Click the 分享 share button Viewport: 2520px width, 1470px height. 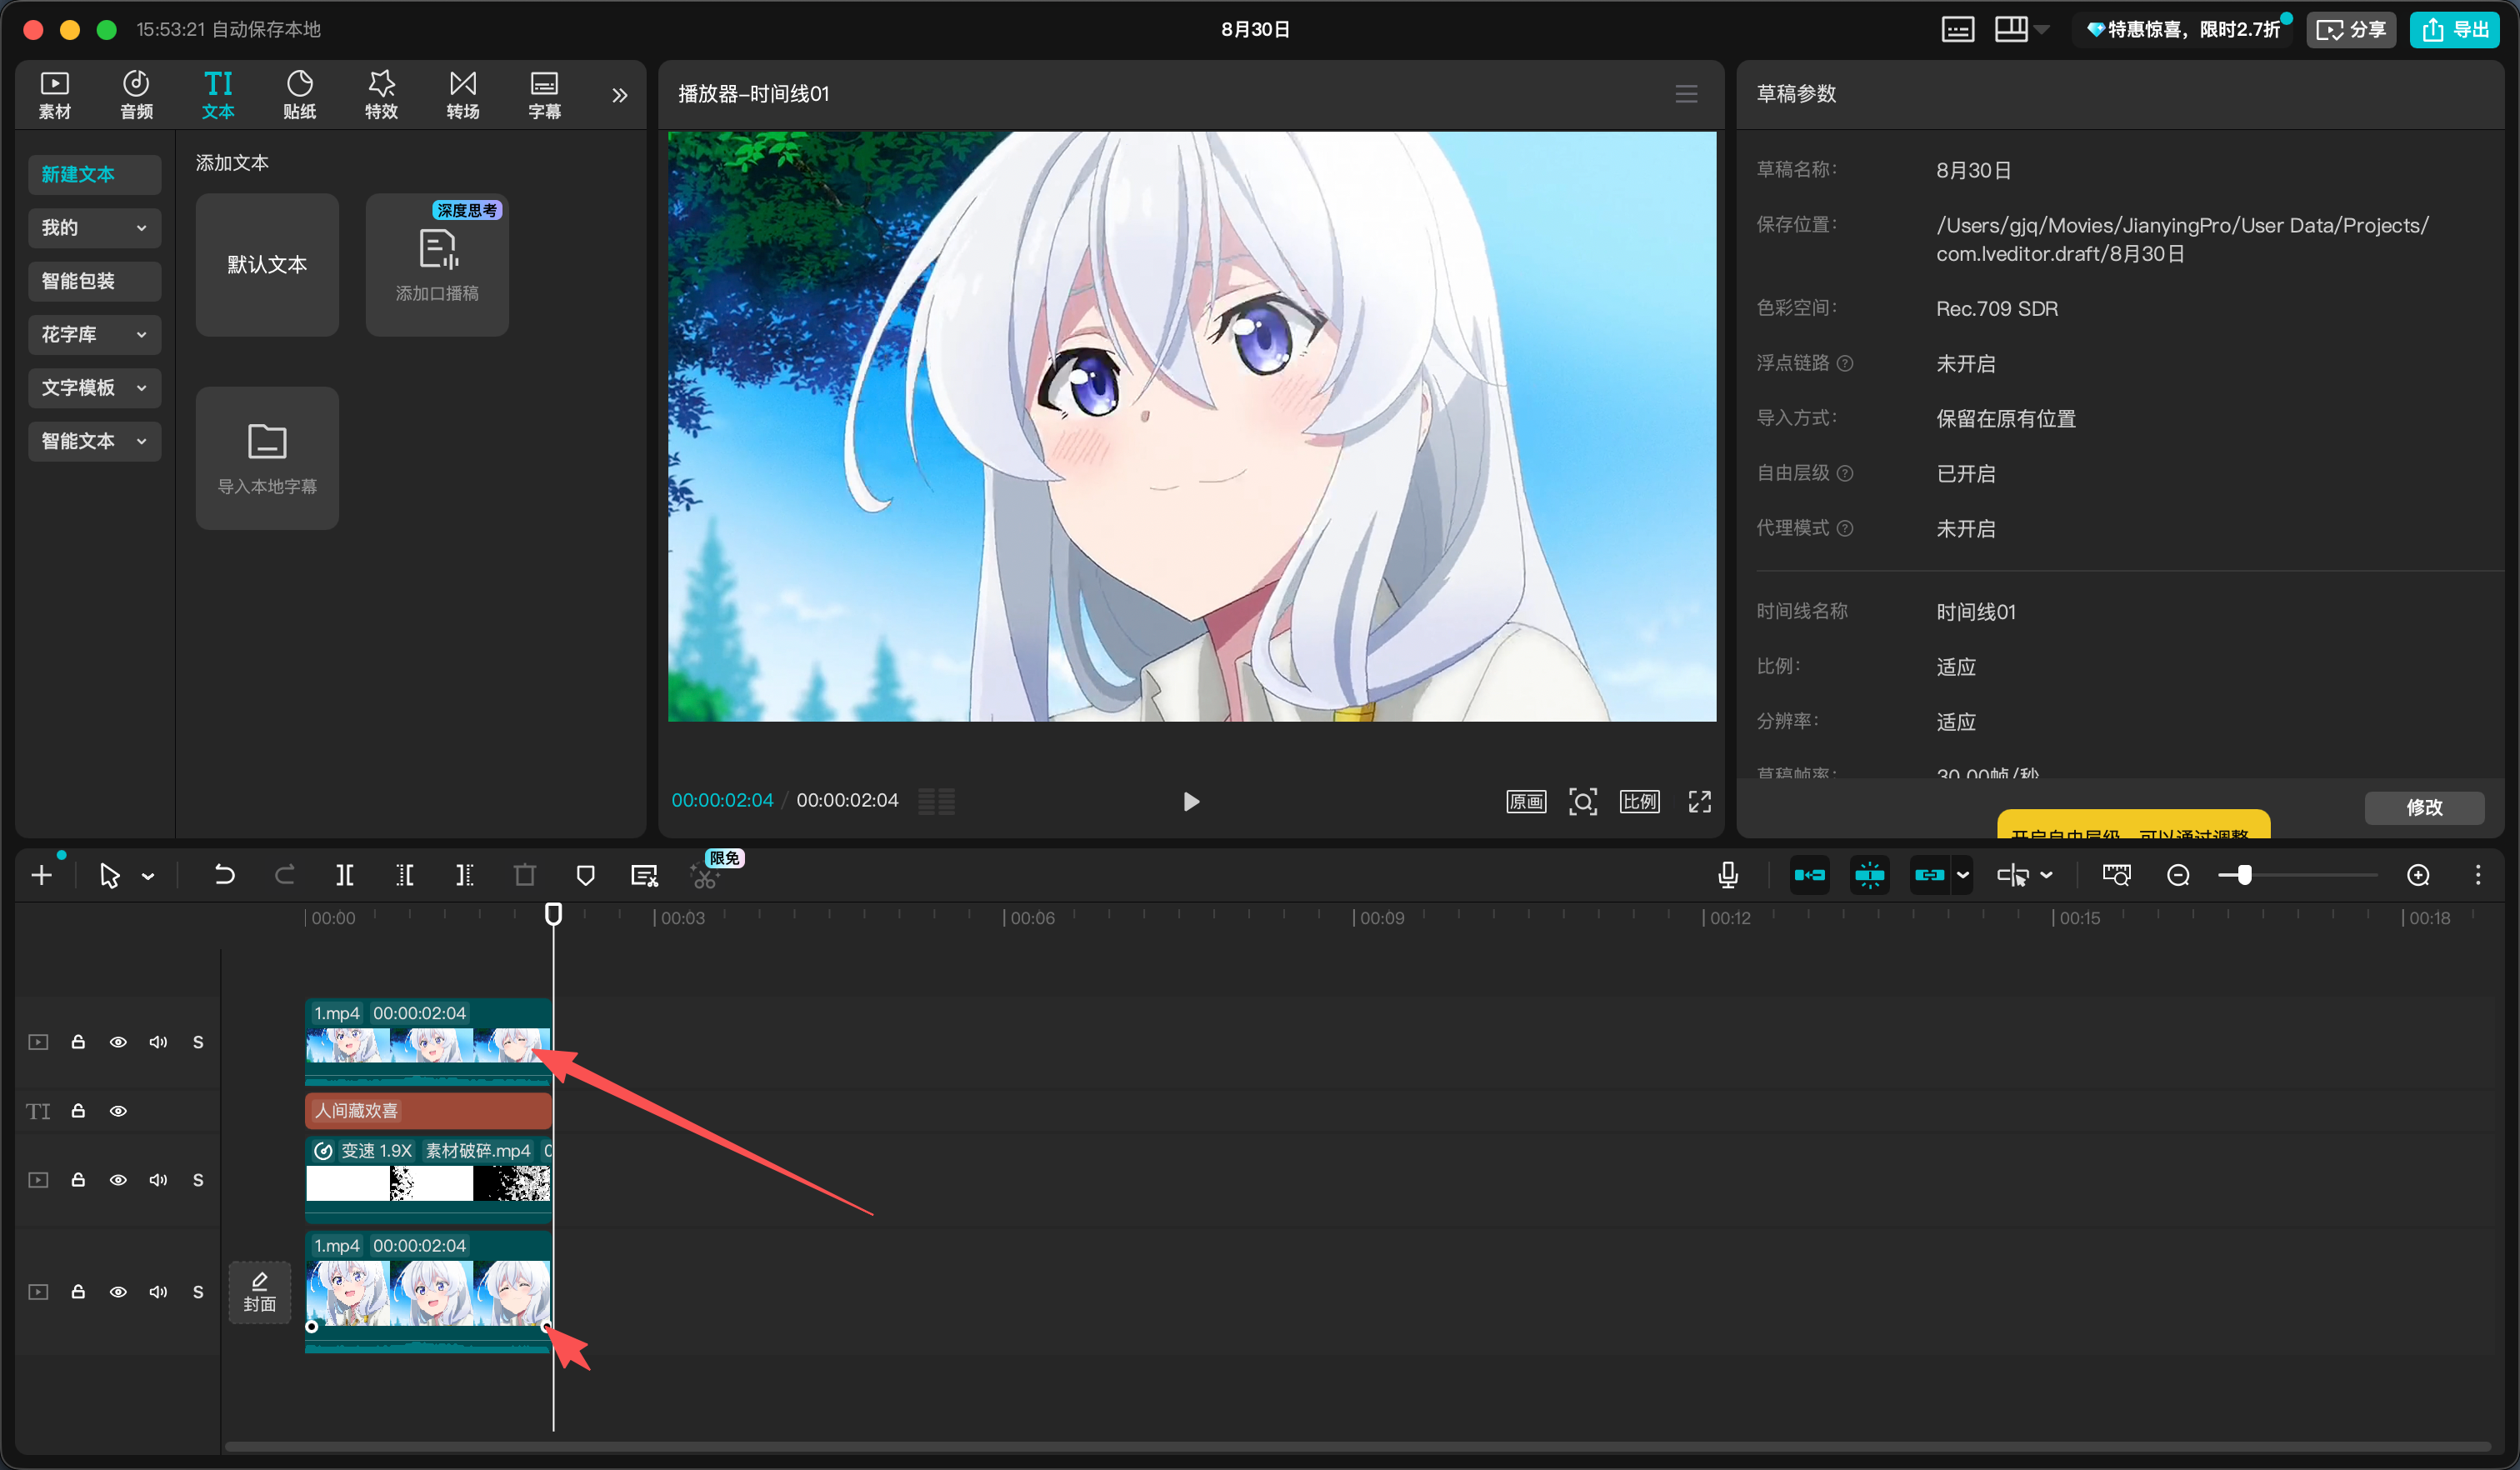(x=2350, y=30)
